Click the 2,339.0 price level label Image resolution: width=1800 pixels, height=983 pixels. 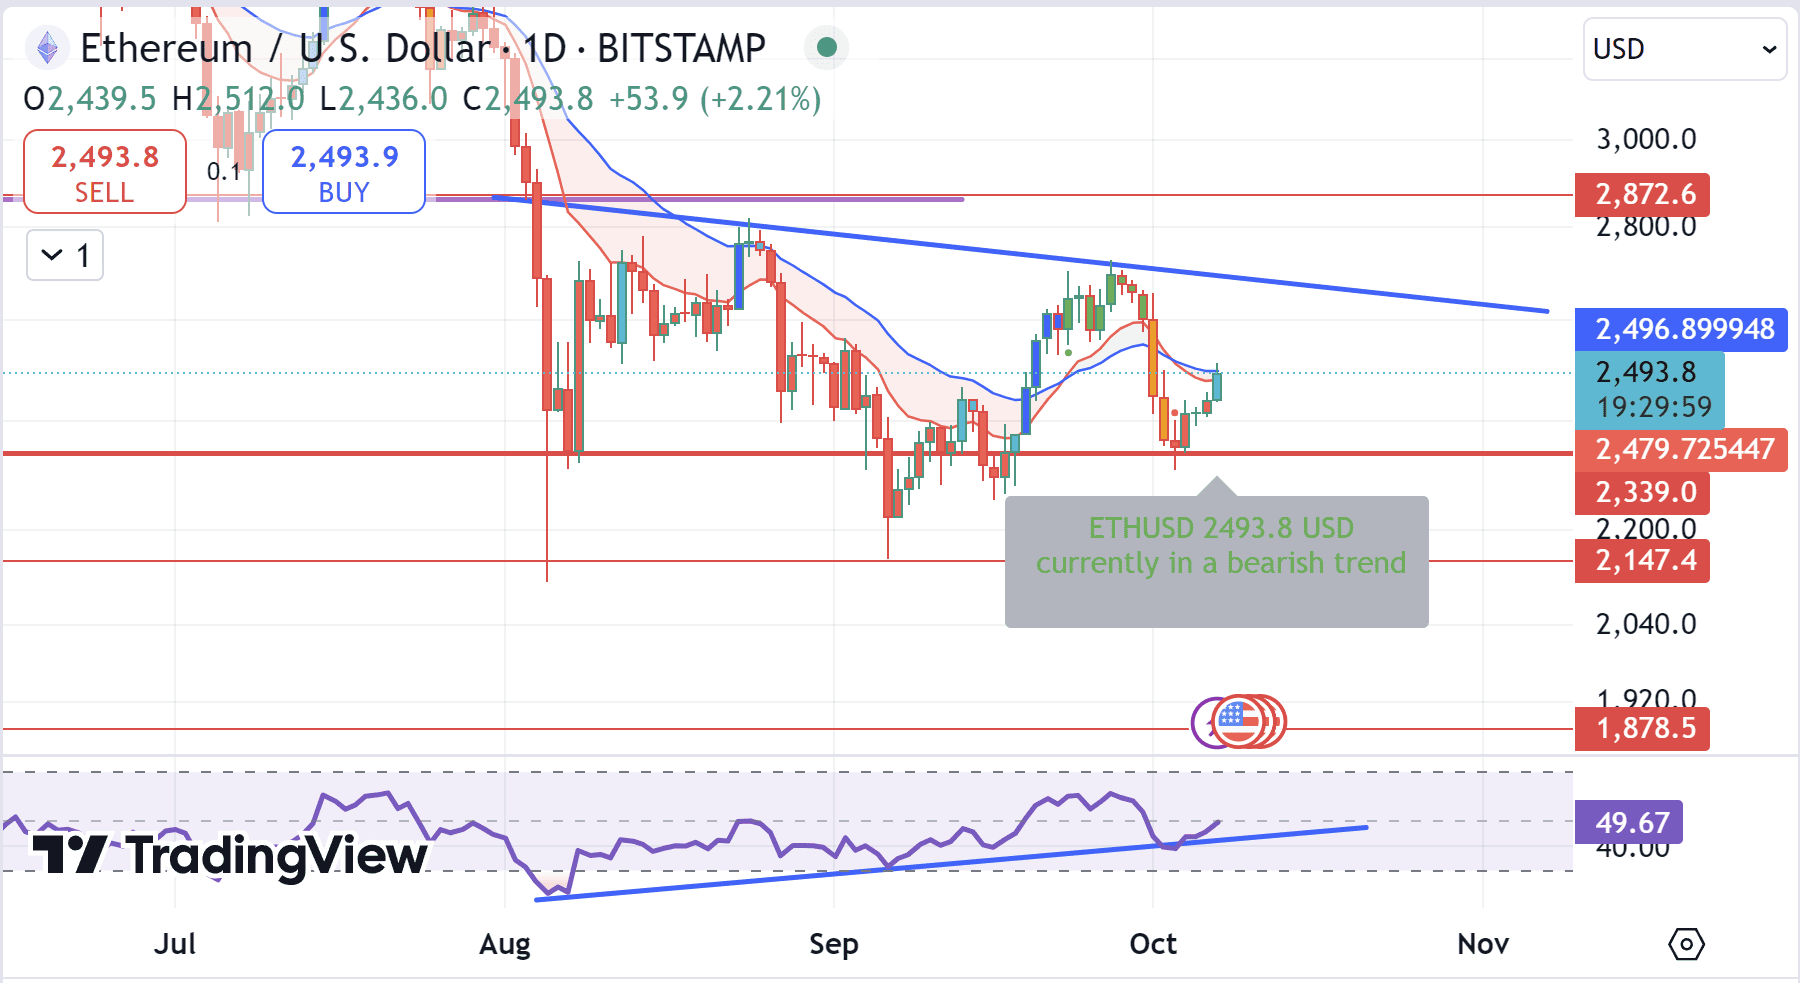click(1642, 492)
